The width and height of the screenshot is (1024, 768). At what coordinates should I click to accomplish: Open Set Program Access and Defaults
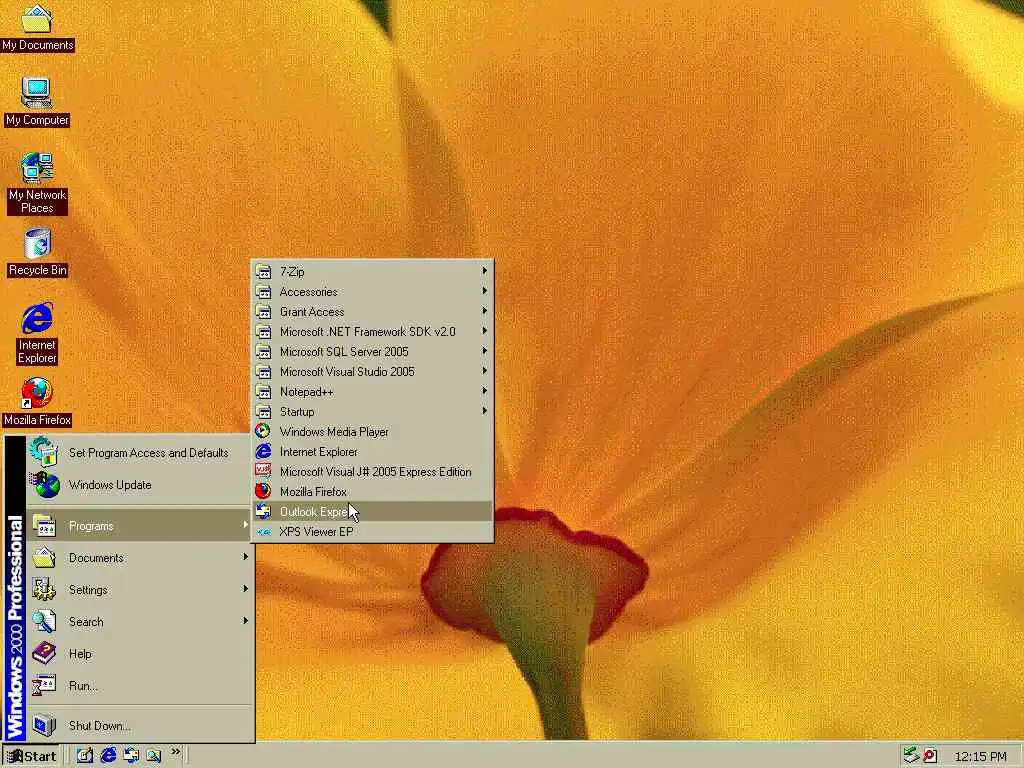(140, 453)
